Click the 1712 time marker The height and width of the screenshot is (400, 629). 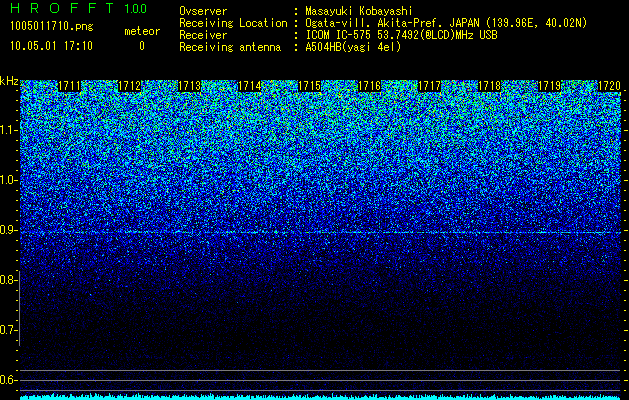[x=130, y=86]
